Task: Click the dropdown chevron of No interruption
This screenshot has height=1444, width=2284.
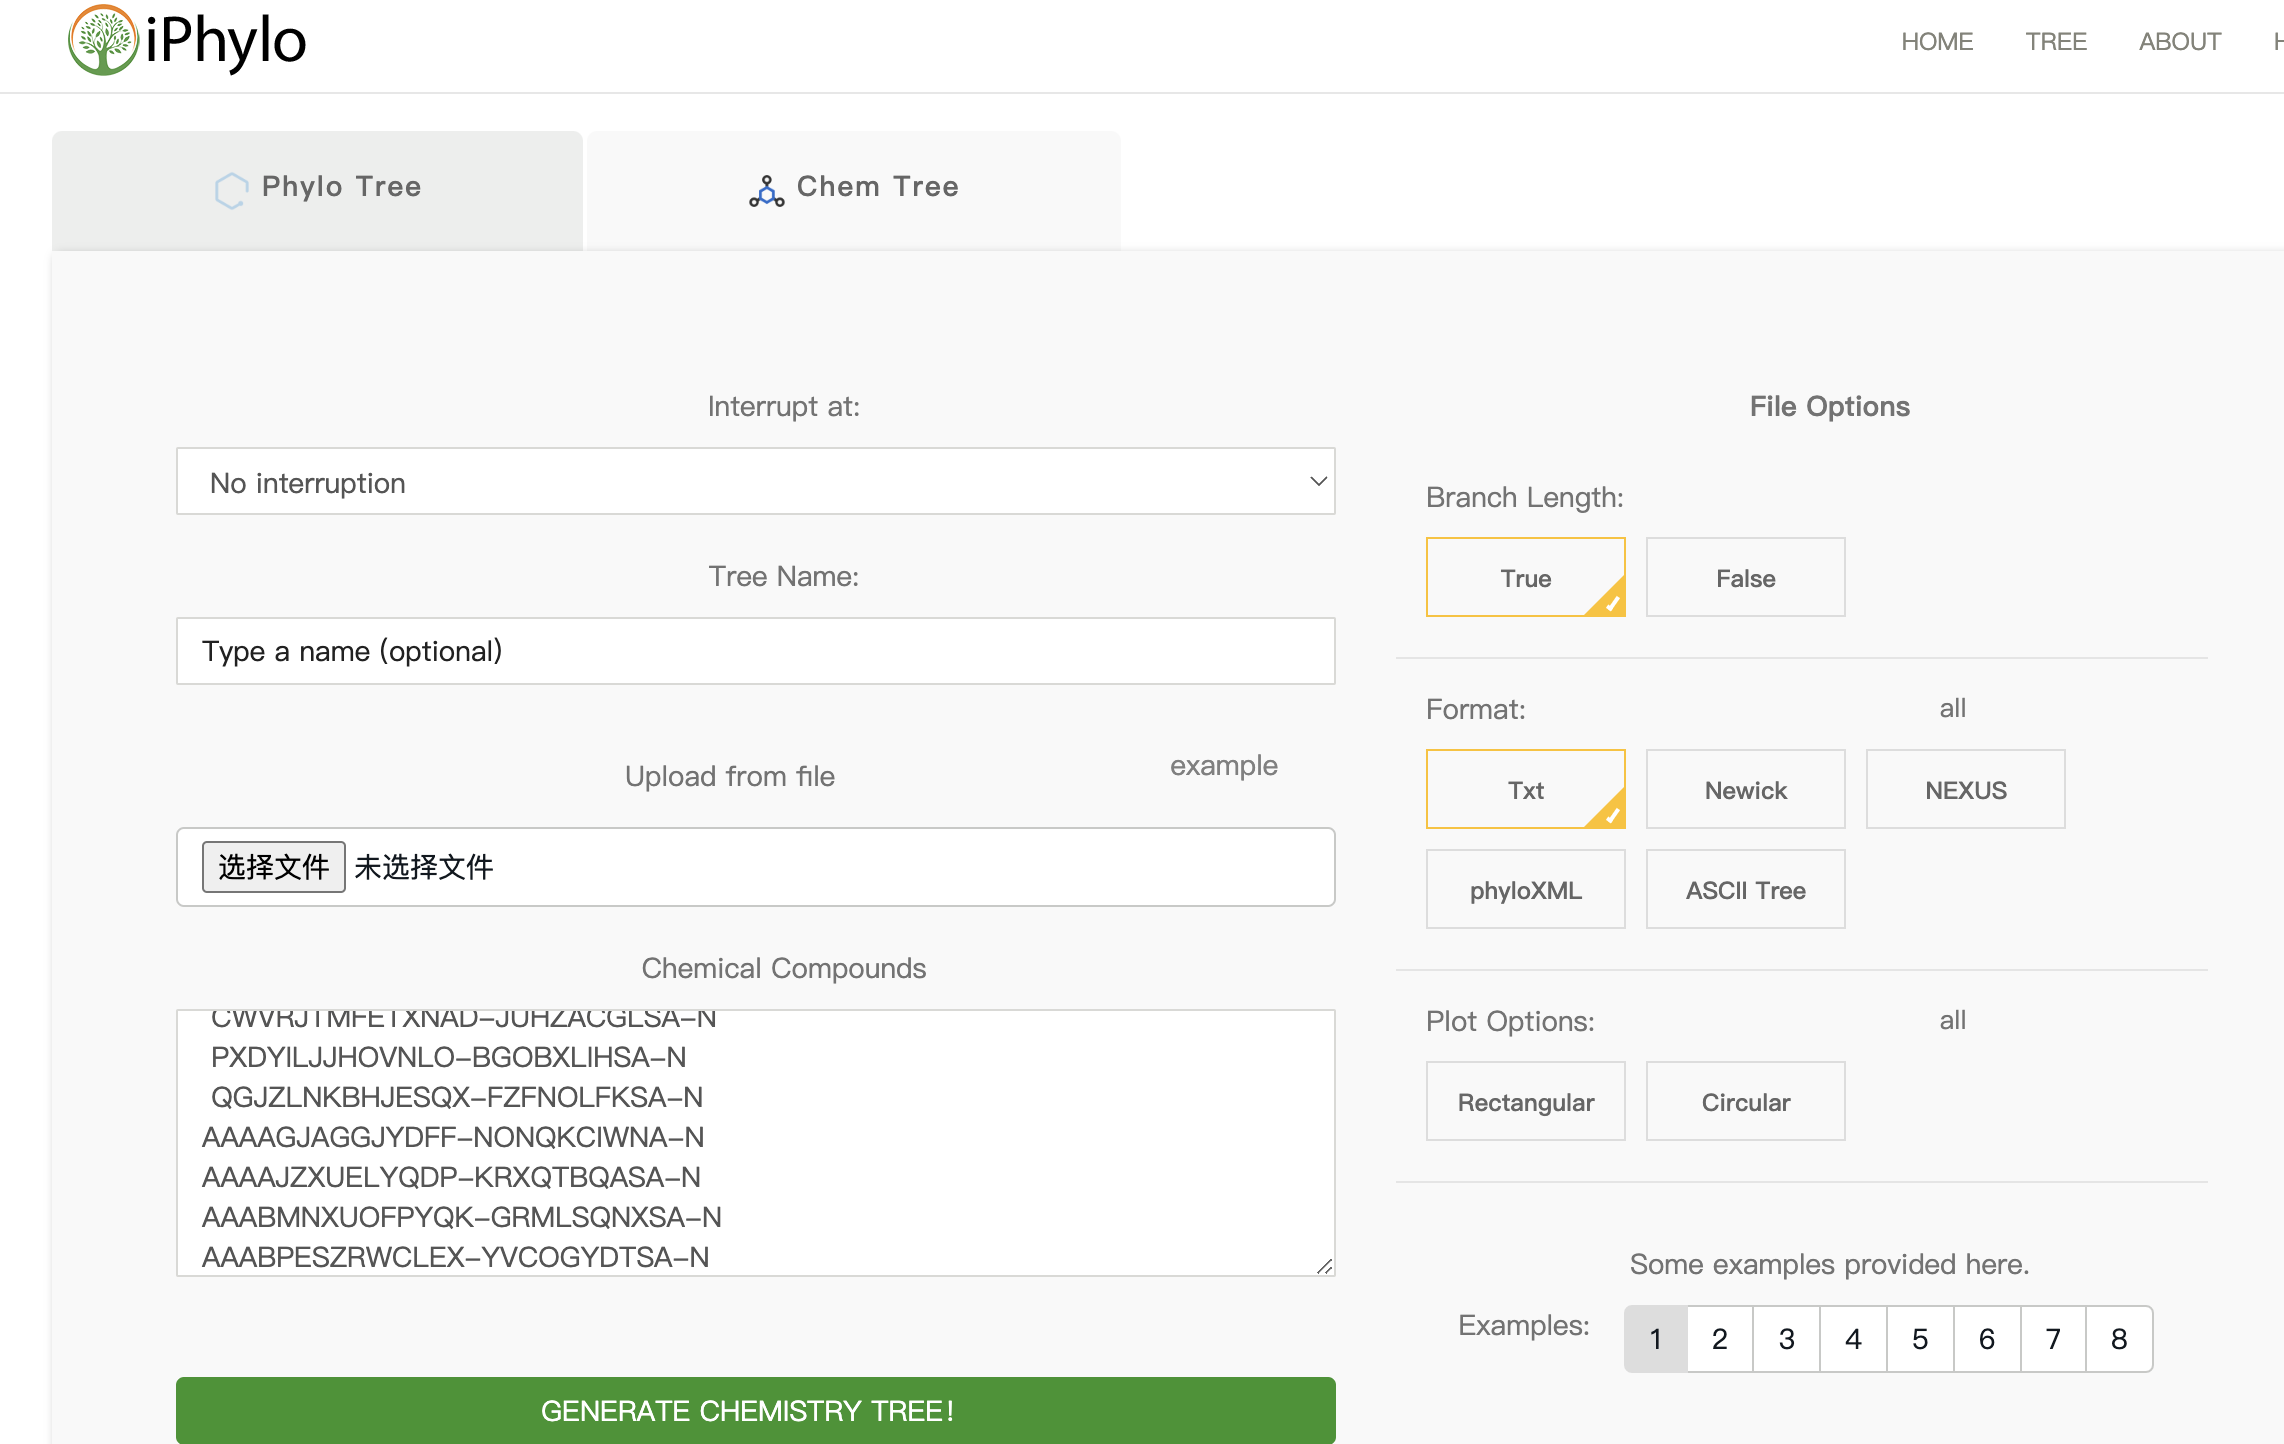Action: tap(1318, 482)
